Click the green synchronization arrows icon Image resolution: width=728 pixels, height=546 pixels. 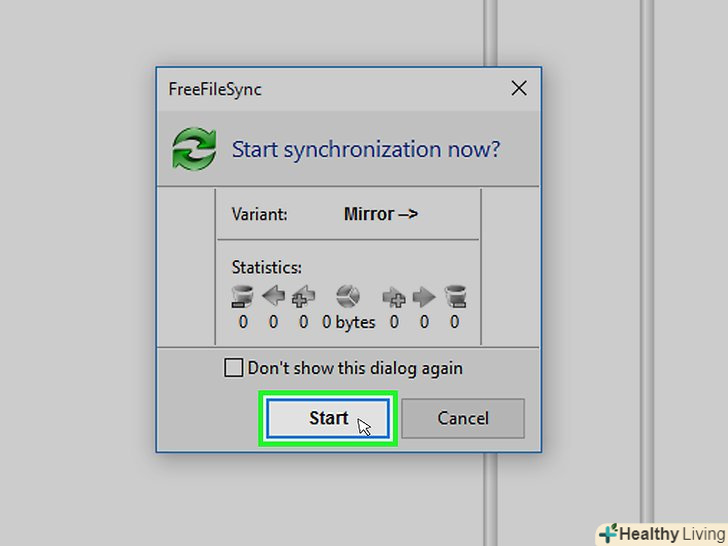pos(194,149)
